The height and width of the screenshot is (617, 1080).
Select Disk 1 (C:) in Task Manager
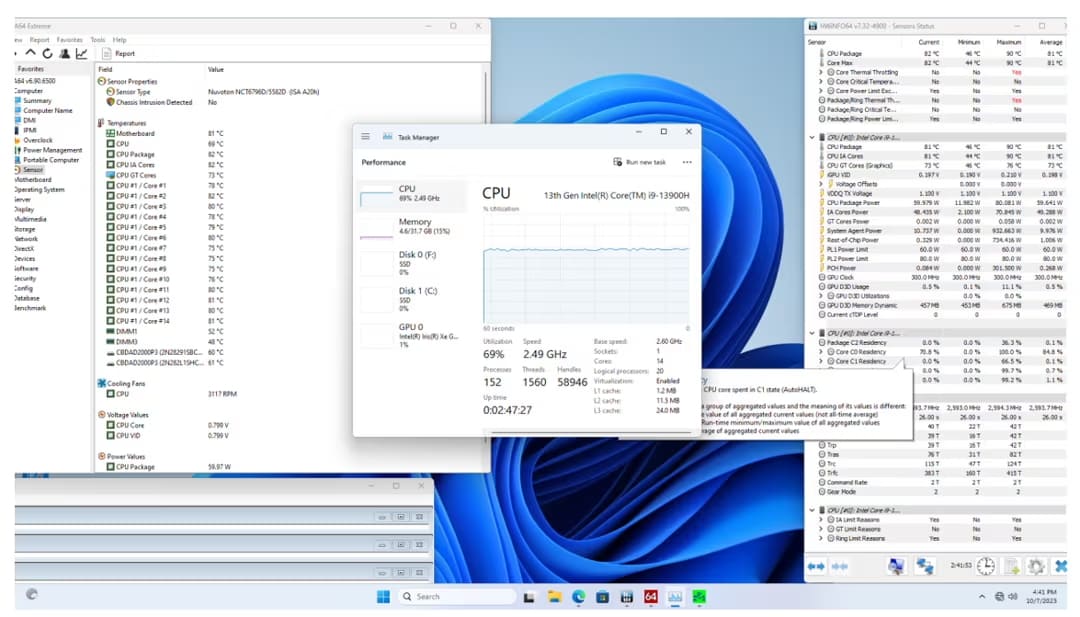pos(412,300)
